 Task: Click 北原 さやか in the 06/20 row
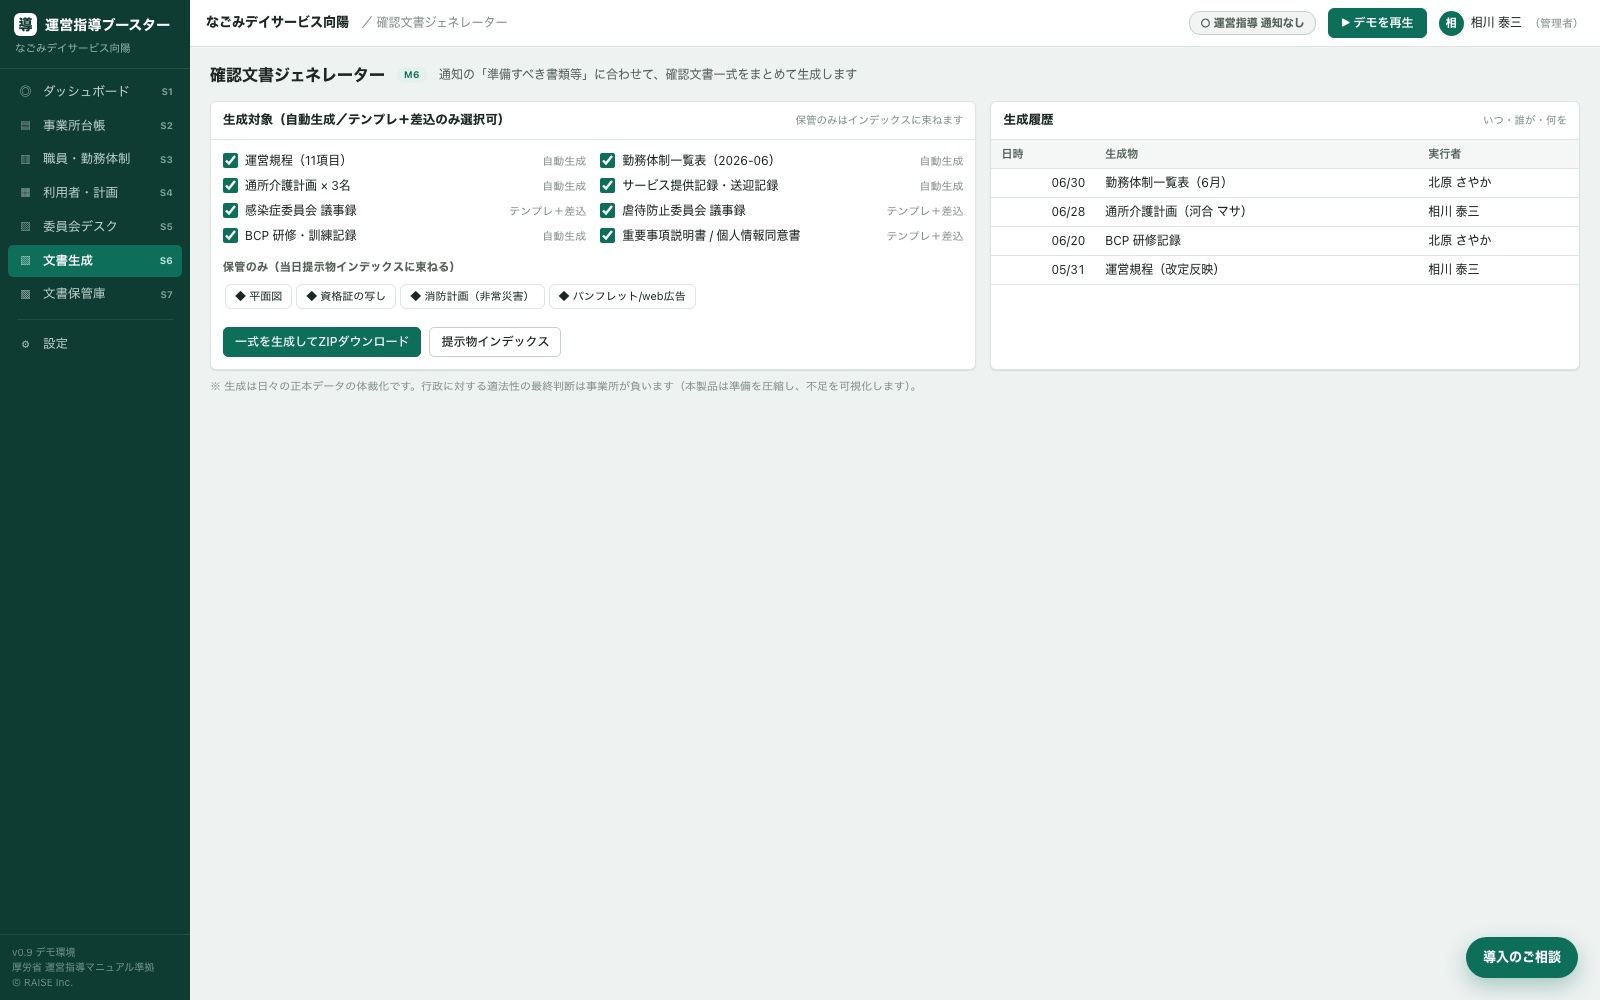tap(1459, 241)
